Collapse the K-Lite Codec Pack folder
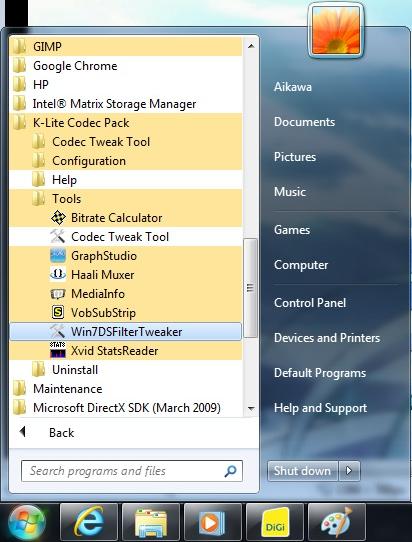412x542 pixels. (x=126, y=123)
